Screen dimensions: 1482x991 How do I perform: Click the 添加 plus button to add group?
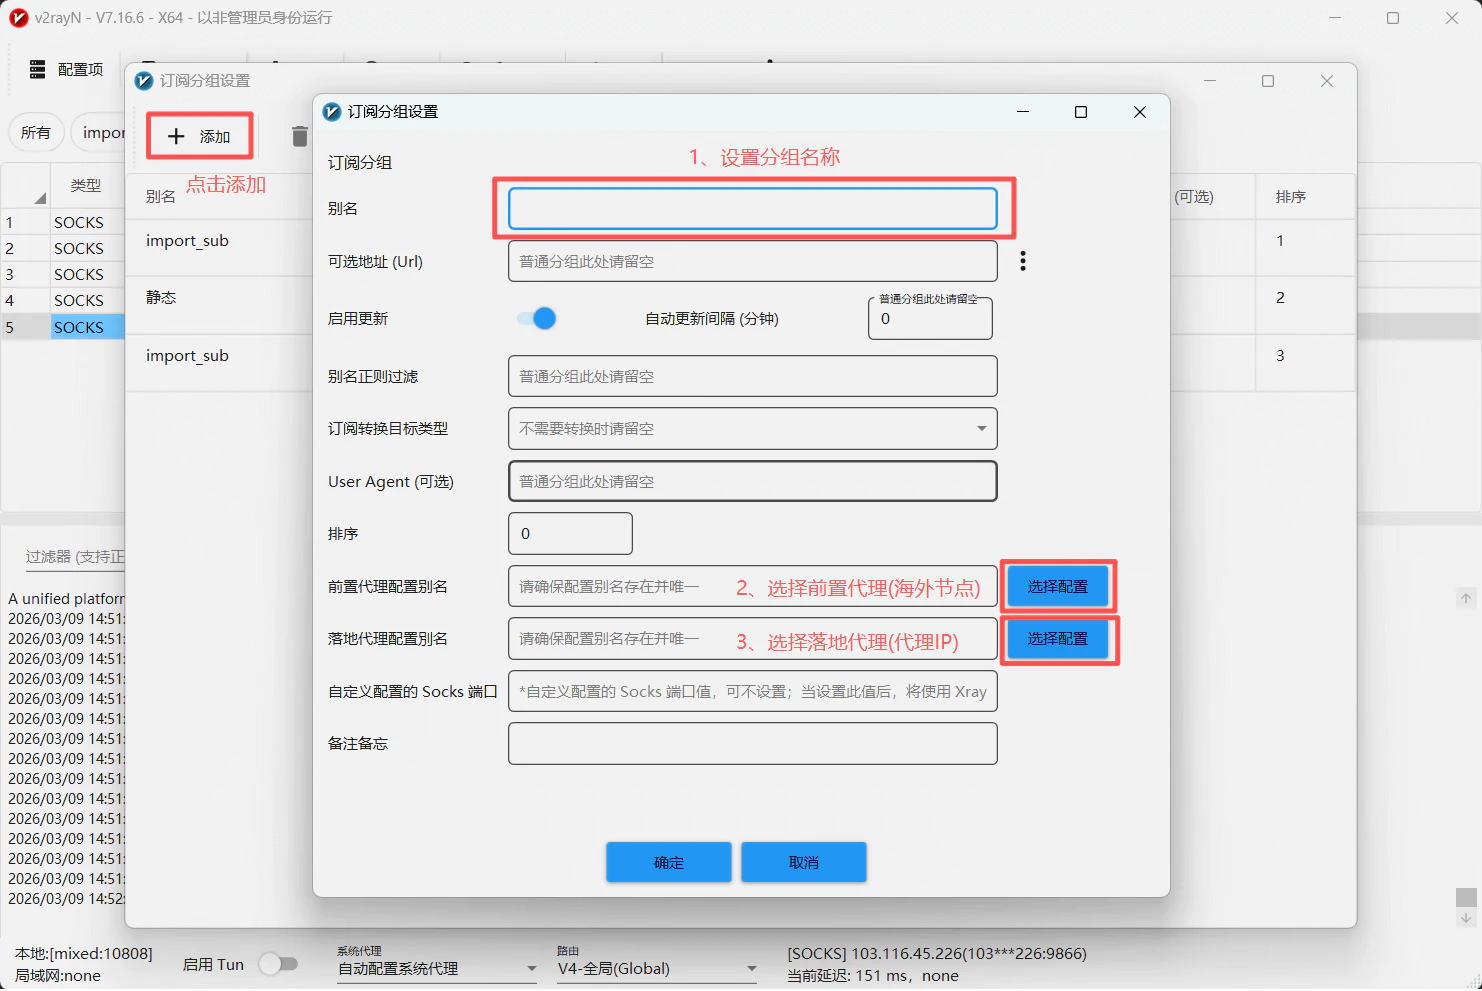point(199,136)
